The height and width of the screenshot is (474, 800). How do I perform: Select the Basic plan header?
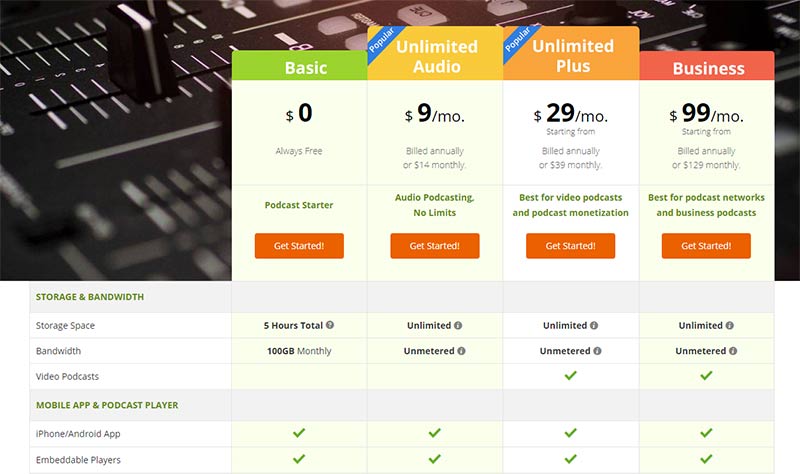299,65
